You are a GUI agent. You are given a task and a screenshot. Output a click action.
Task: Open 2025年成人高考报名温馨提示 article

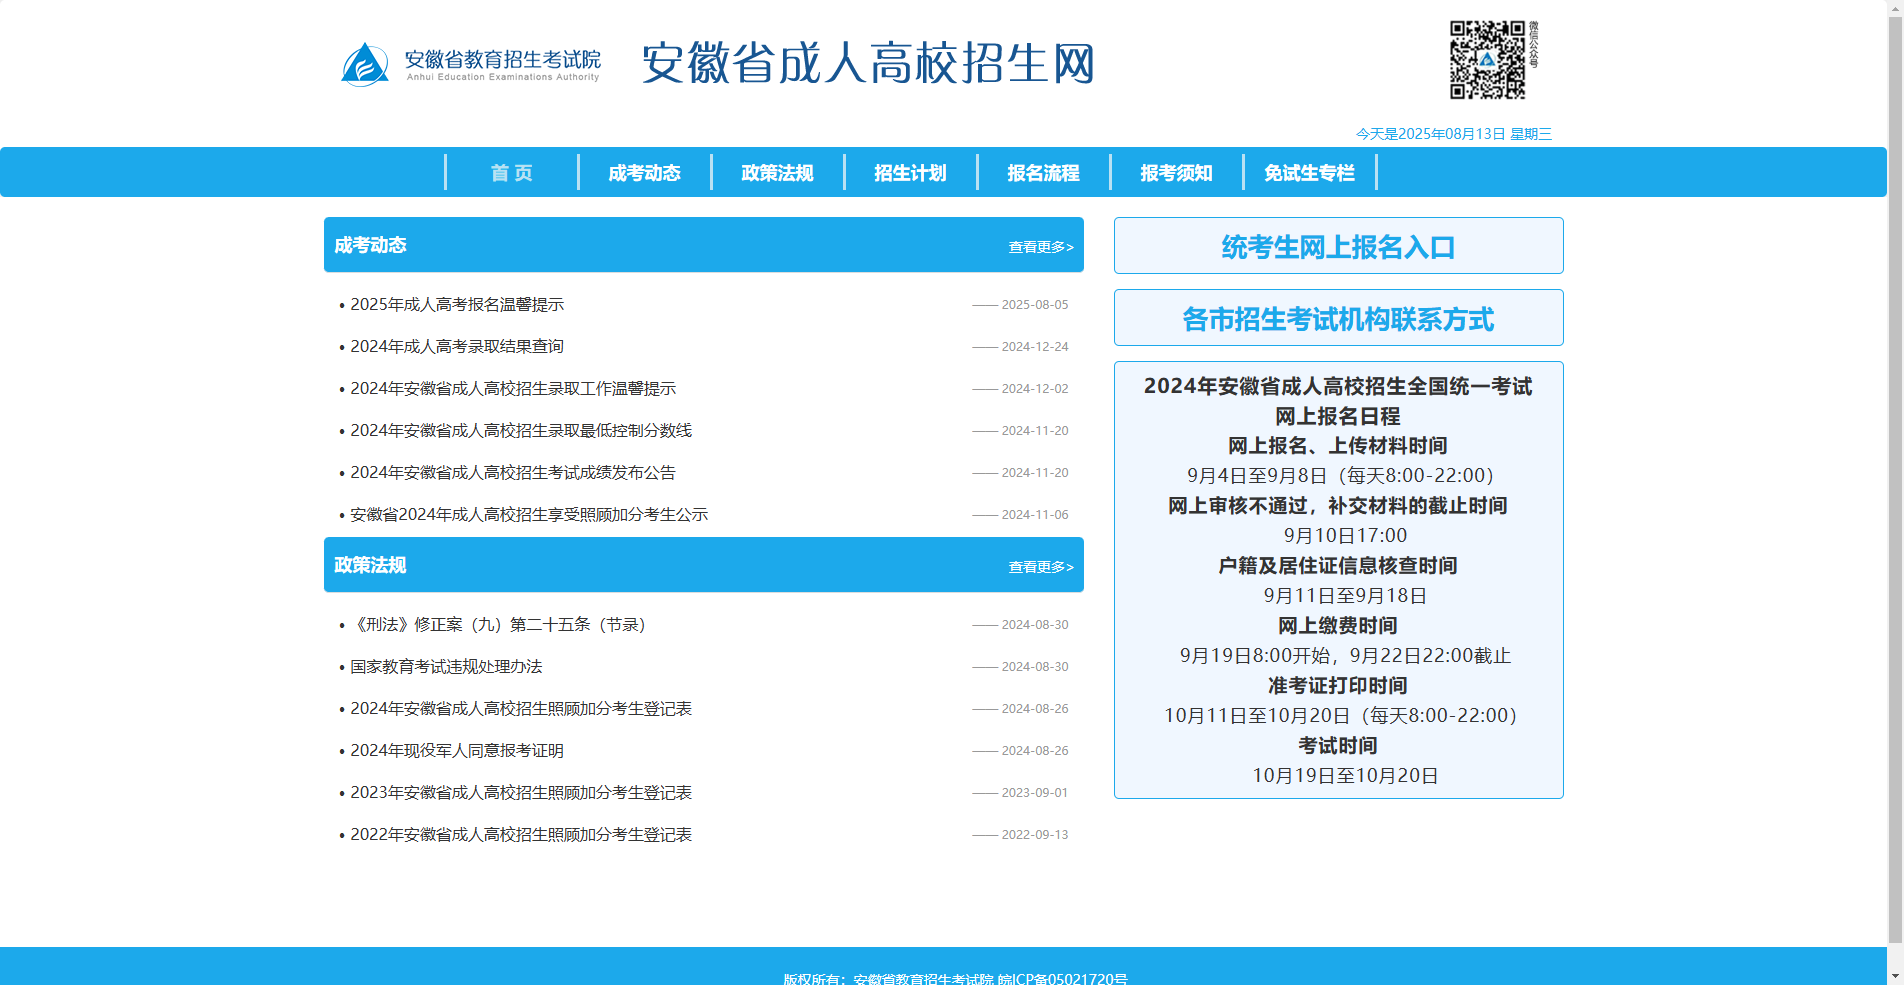pos(456,304)
